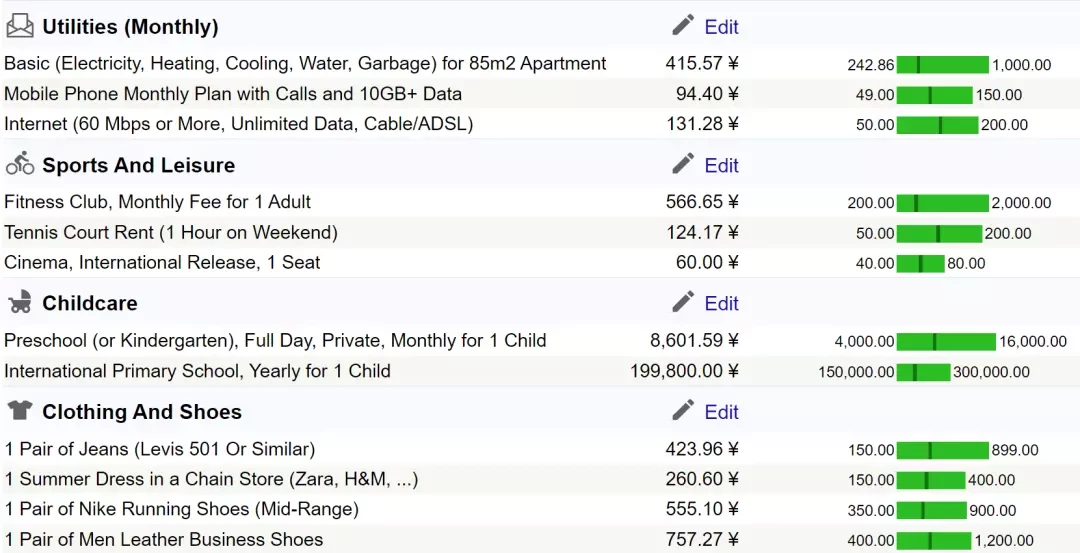Click the Childcare stroller icon

click(21, 302)
